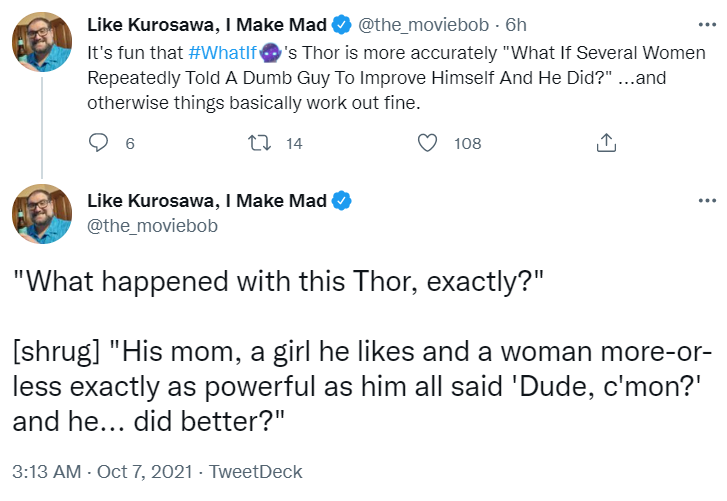Open more options on the second tweet
The image size is (727, 501).
tap(707, 201)
